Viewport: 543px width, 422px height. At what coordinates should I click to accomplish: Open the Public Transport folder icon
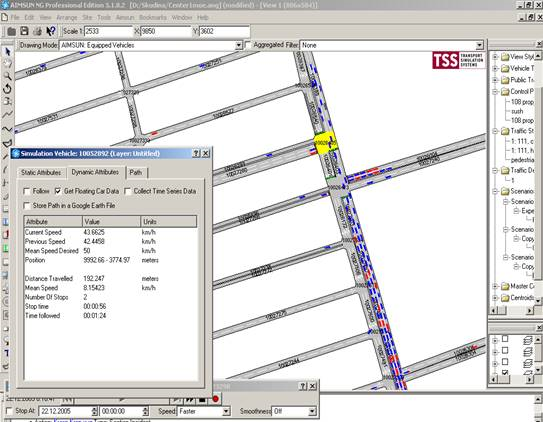point(505,80)
